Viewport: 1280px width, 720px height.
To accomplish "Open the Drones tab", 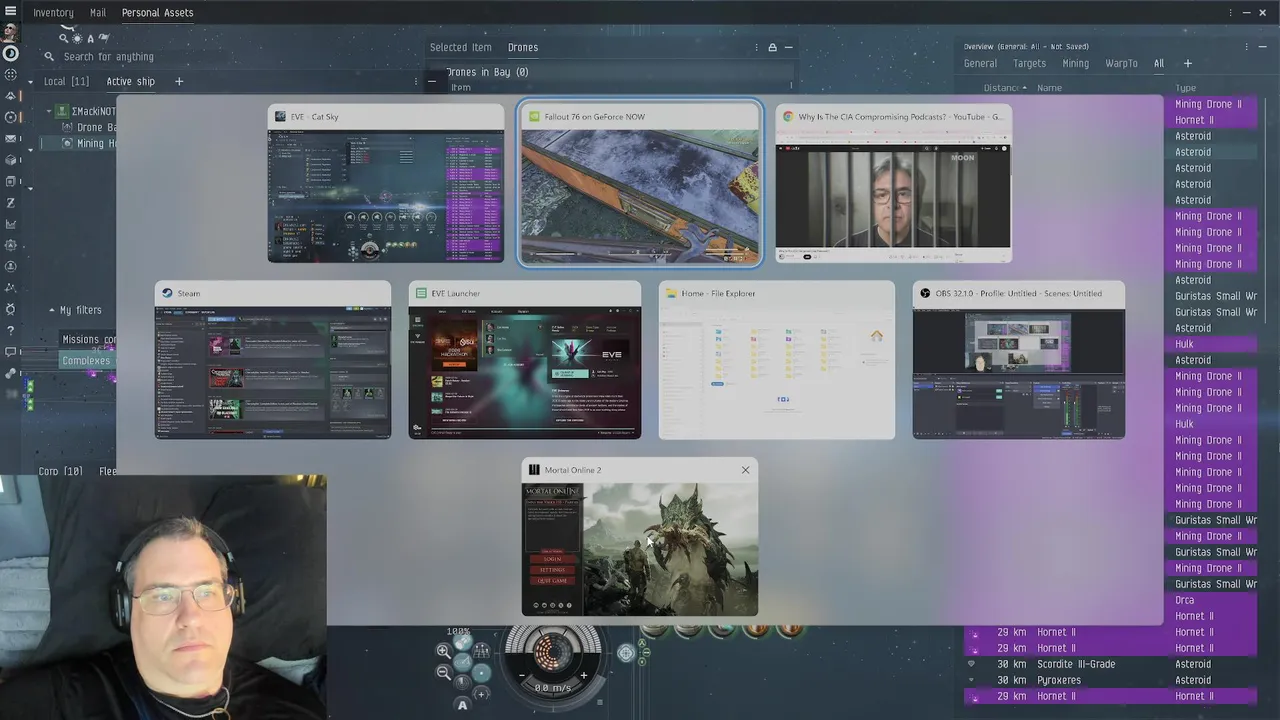I will click(522, 47).
